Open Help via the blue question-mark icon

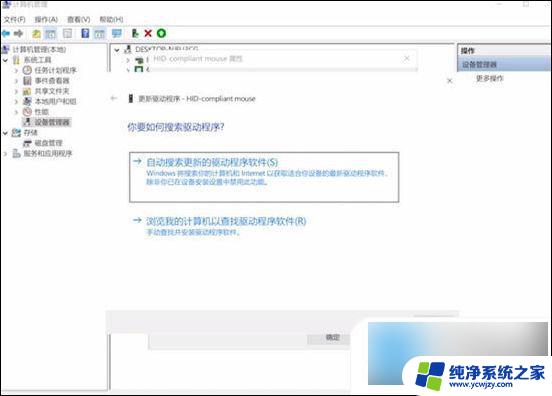pos(85,33)
